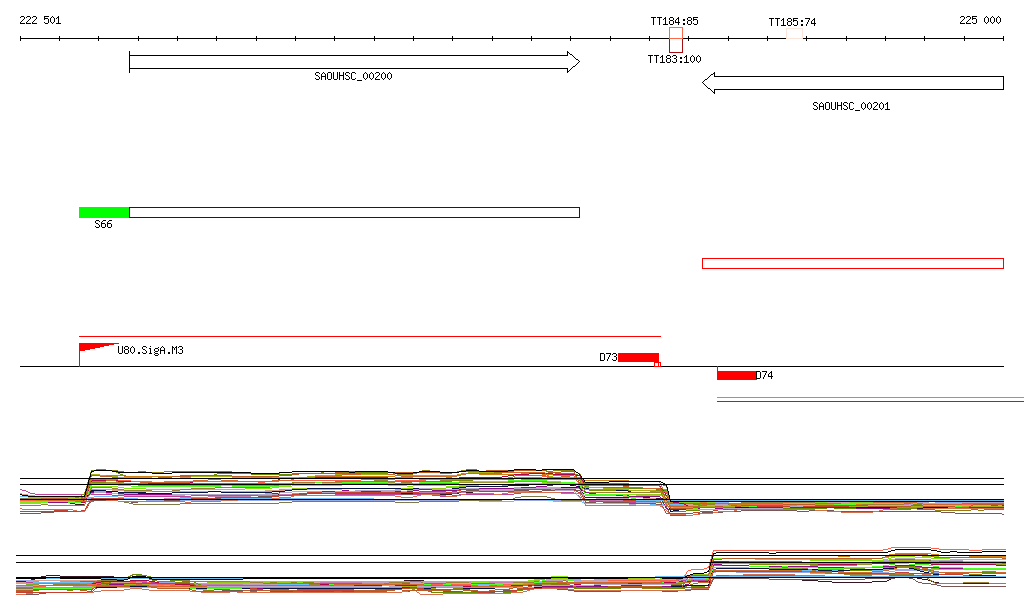
Task: Open the TT184:85 terminator label
Action: (674, 21)
